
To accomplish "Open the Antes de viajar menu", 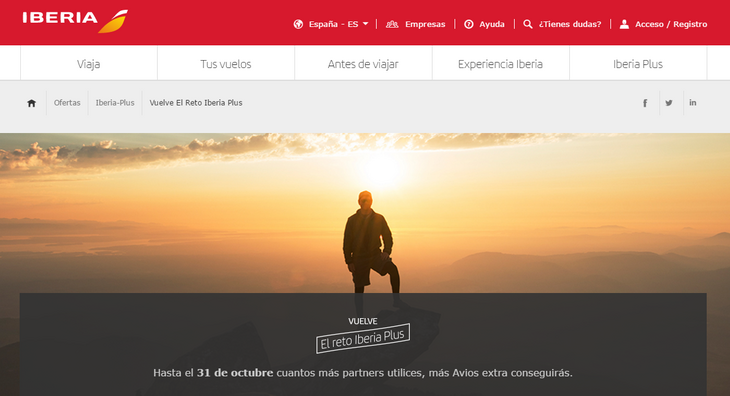I will click(x=363, y=64).
